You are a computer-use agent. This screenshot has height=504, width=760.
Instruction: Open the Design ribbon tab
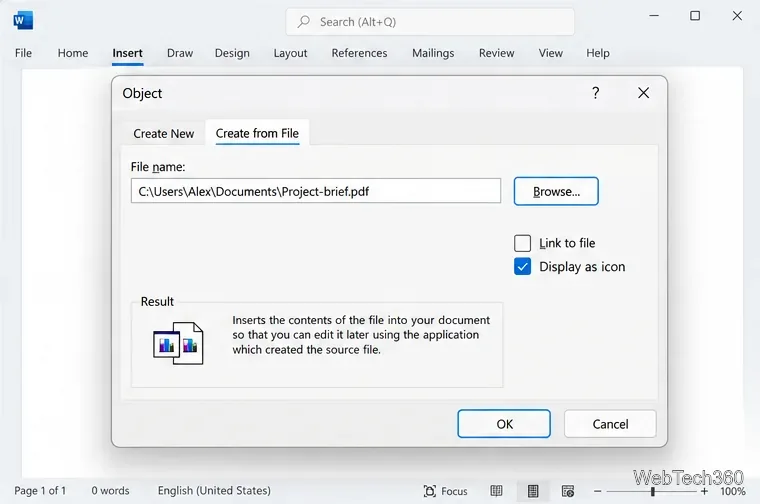click(x=232, y=53)
